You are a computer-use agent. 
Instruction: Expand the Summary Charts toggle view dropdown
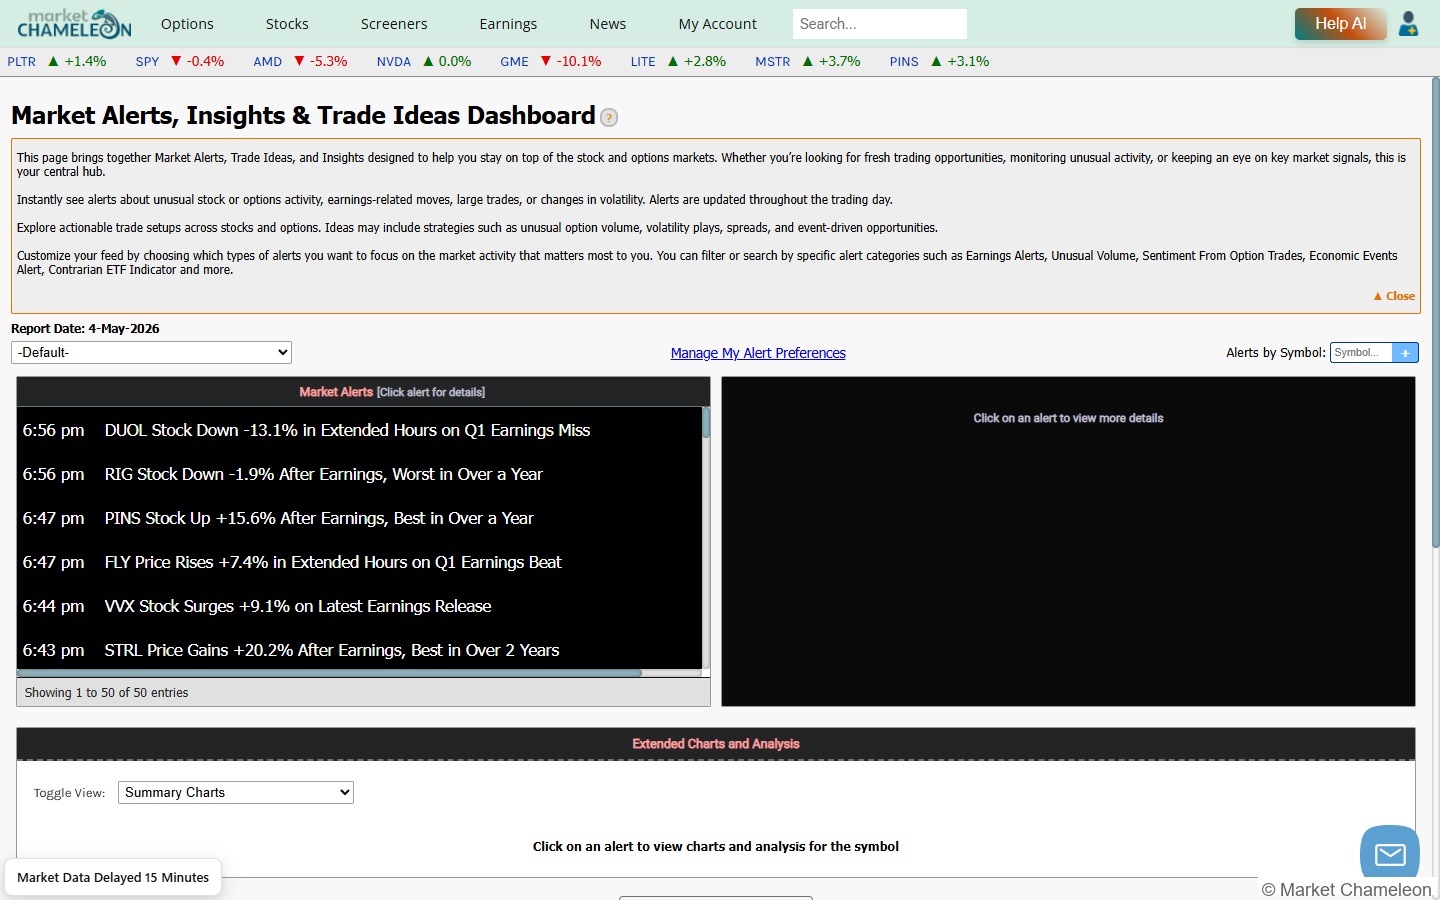236,792
